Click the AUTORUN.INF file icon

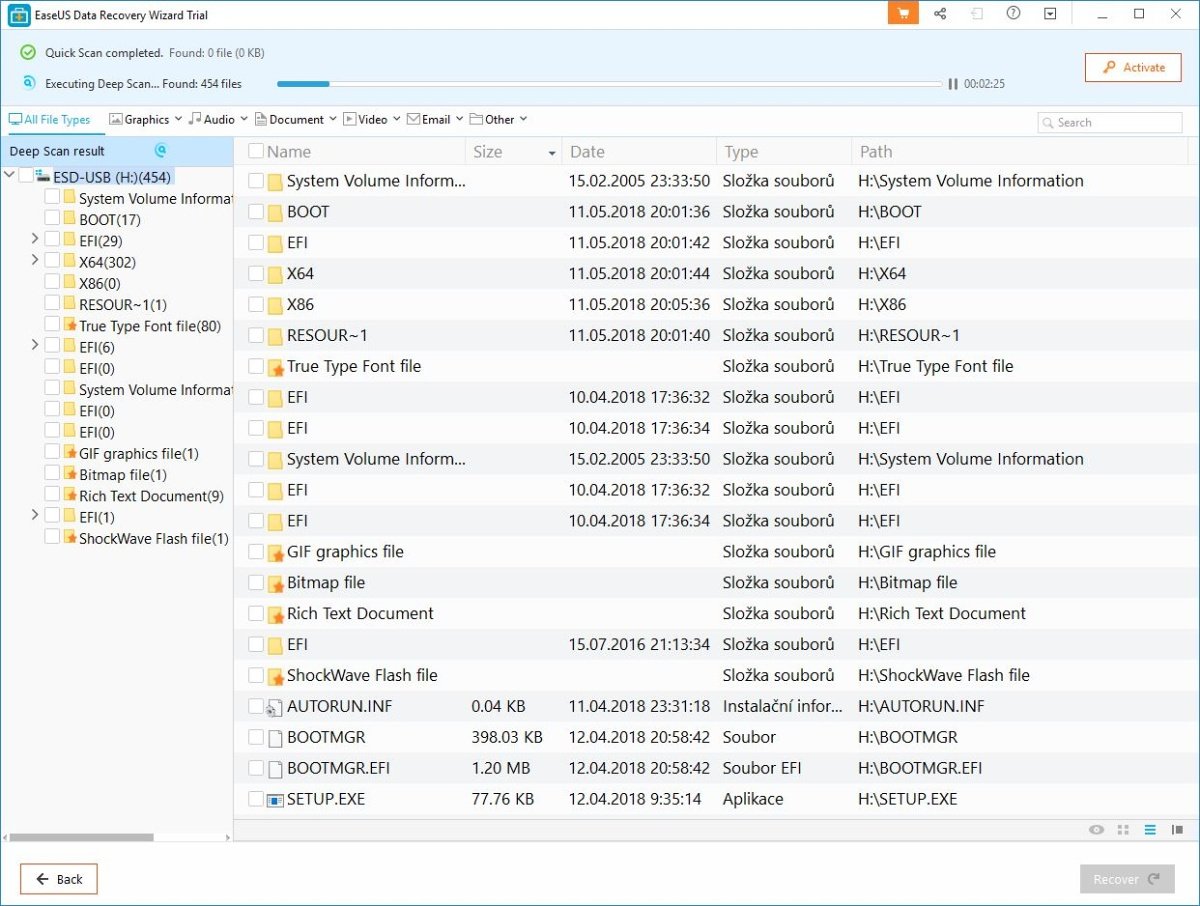[x=275, y=707]
